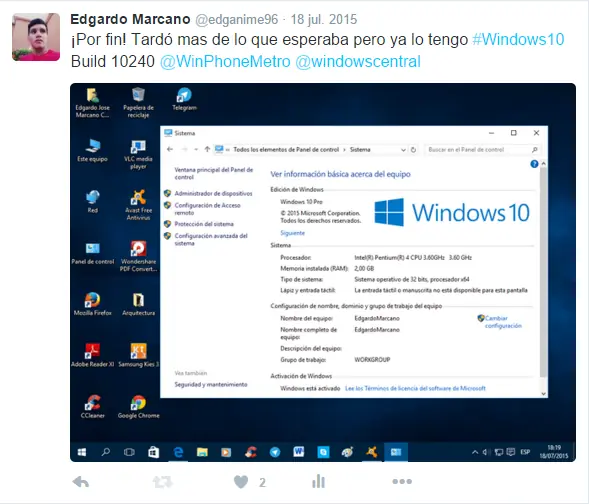Open File Explorer from taskbar
Viewport: 589px width, 504px height.
pyautogui.click(x=202, y=452)
